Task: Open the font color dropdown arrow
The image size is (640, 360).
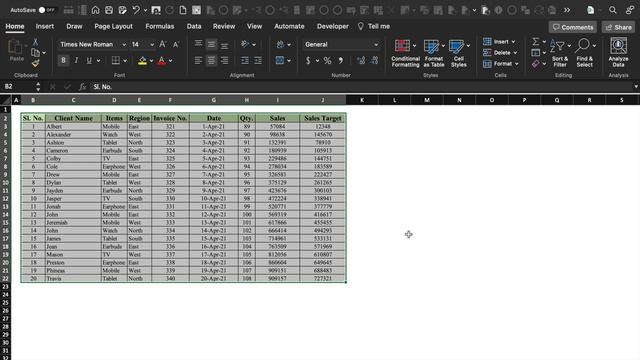Action: pos(171,61)
